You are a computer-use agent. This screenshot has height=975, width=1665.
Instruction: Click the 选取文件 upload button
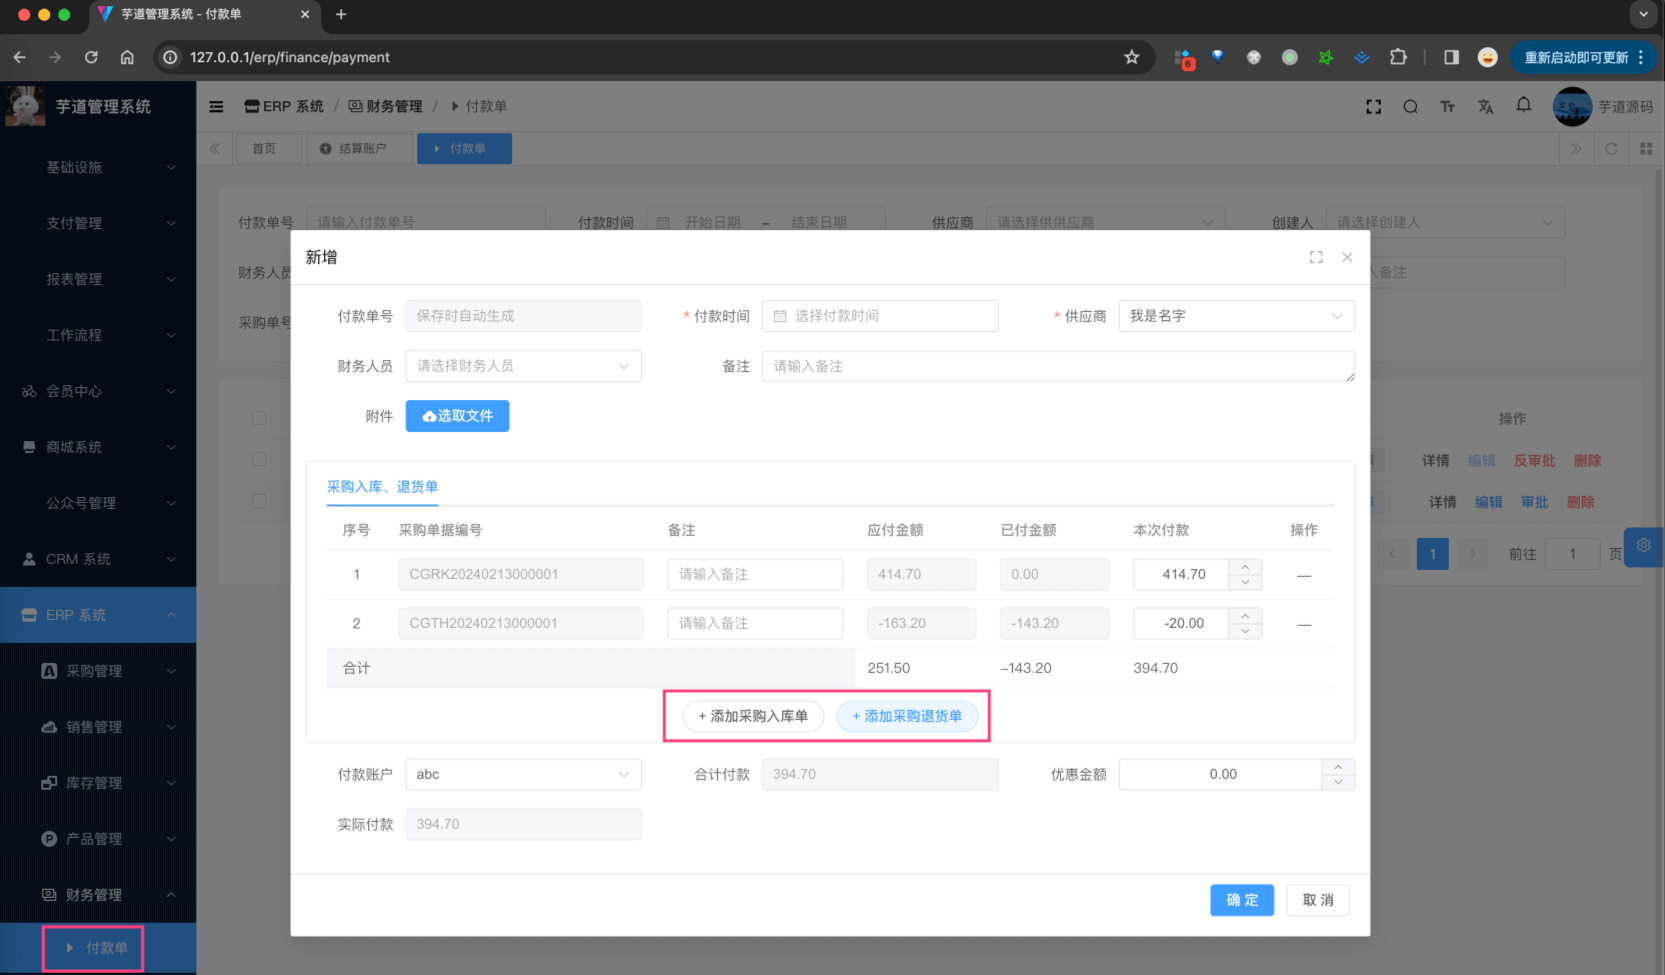(x=457, y=416)
